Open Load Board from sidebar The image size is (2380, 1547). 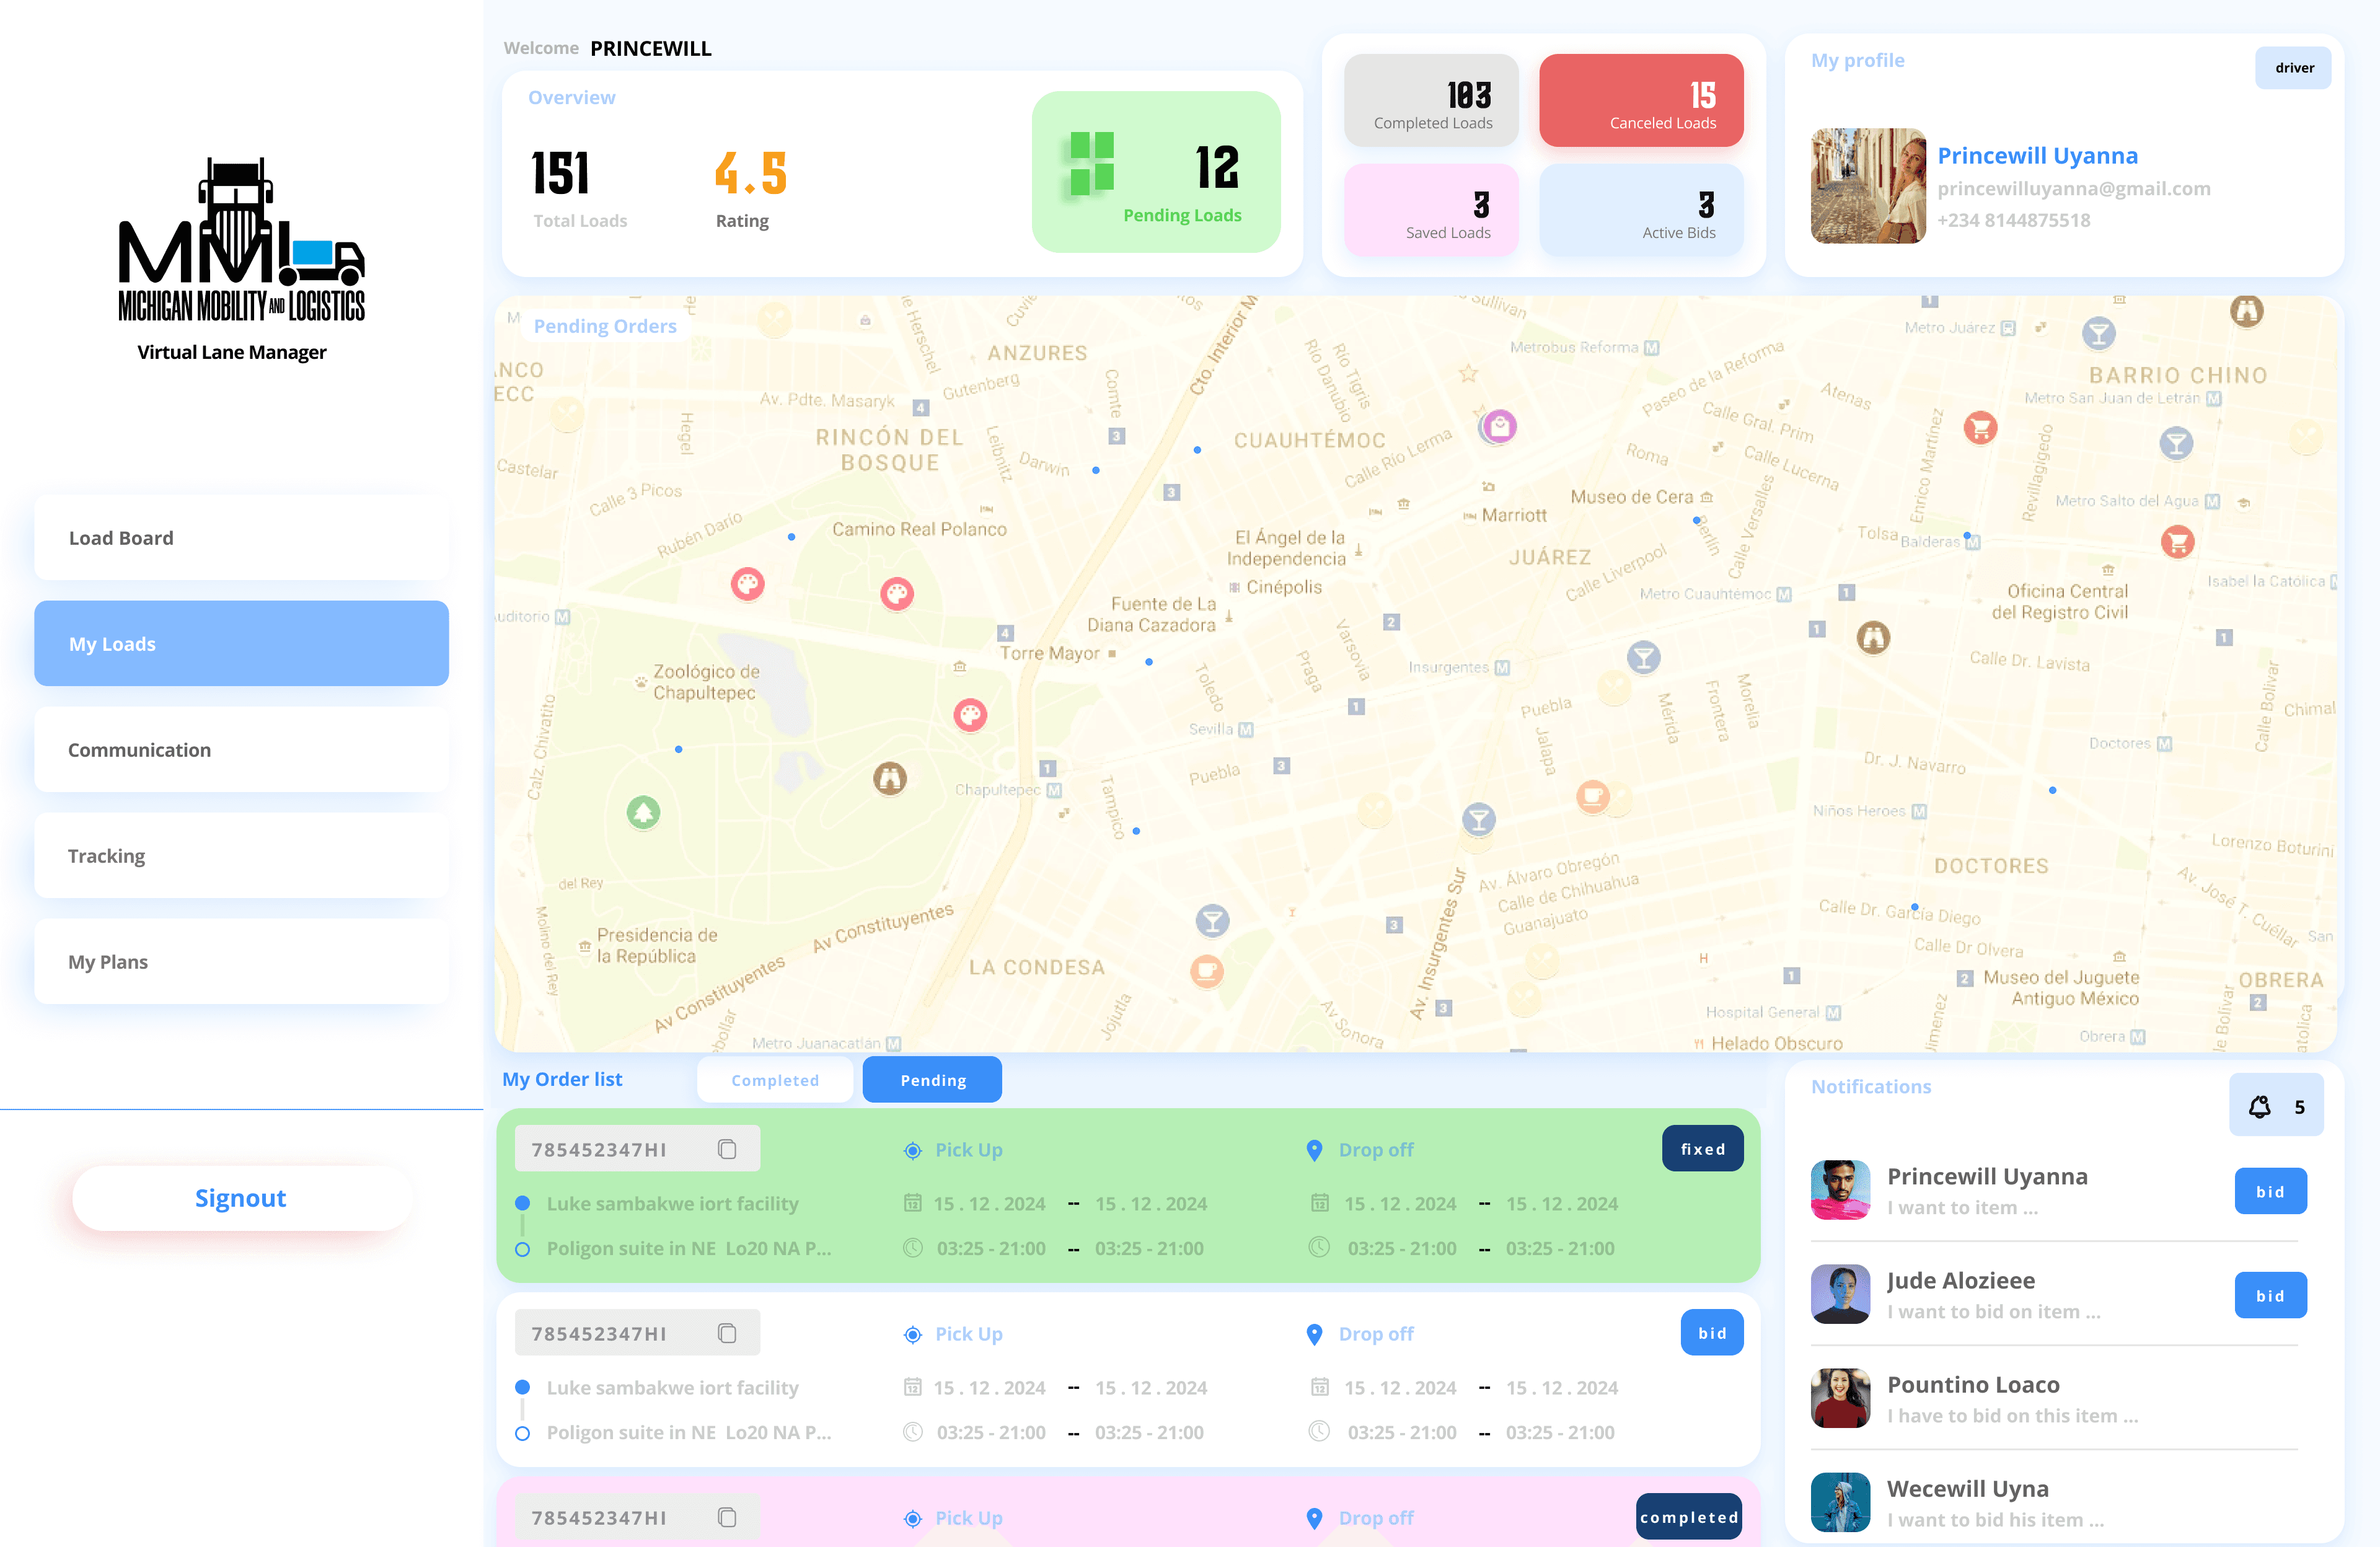[241, 538]
